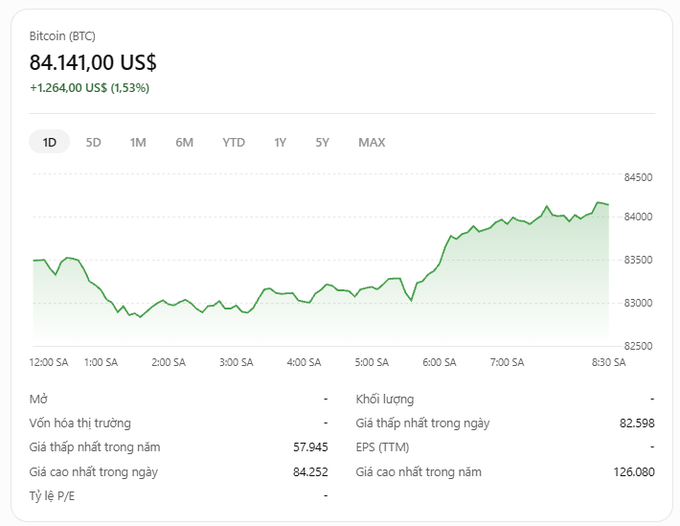Open the 1Y chart view
Image resolution: width=680 pixels, height=526 pixels.
click(x=280, y=142)
